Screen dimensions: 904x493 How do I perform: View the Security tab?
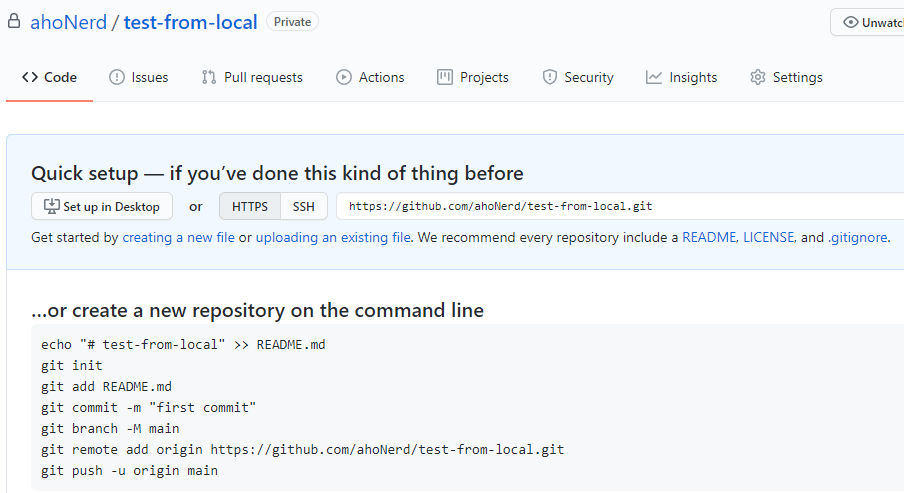coord(578,77)
